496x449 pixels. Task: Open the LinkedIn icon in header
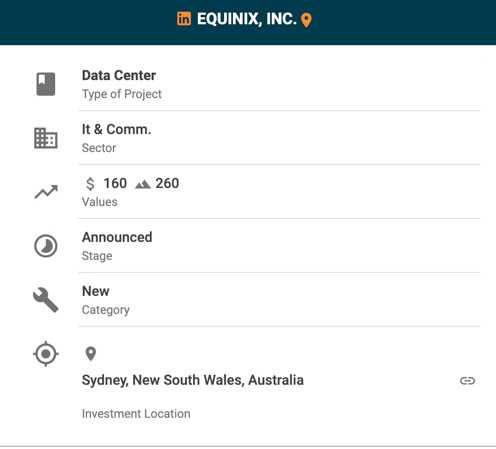pyautogui.click(x=184, y=19)
